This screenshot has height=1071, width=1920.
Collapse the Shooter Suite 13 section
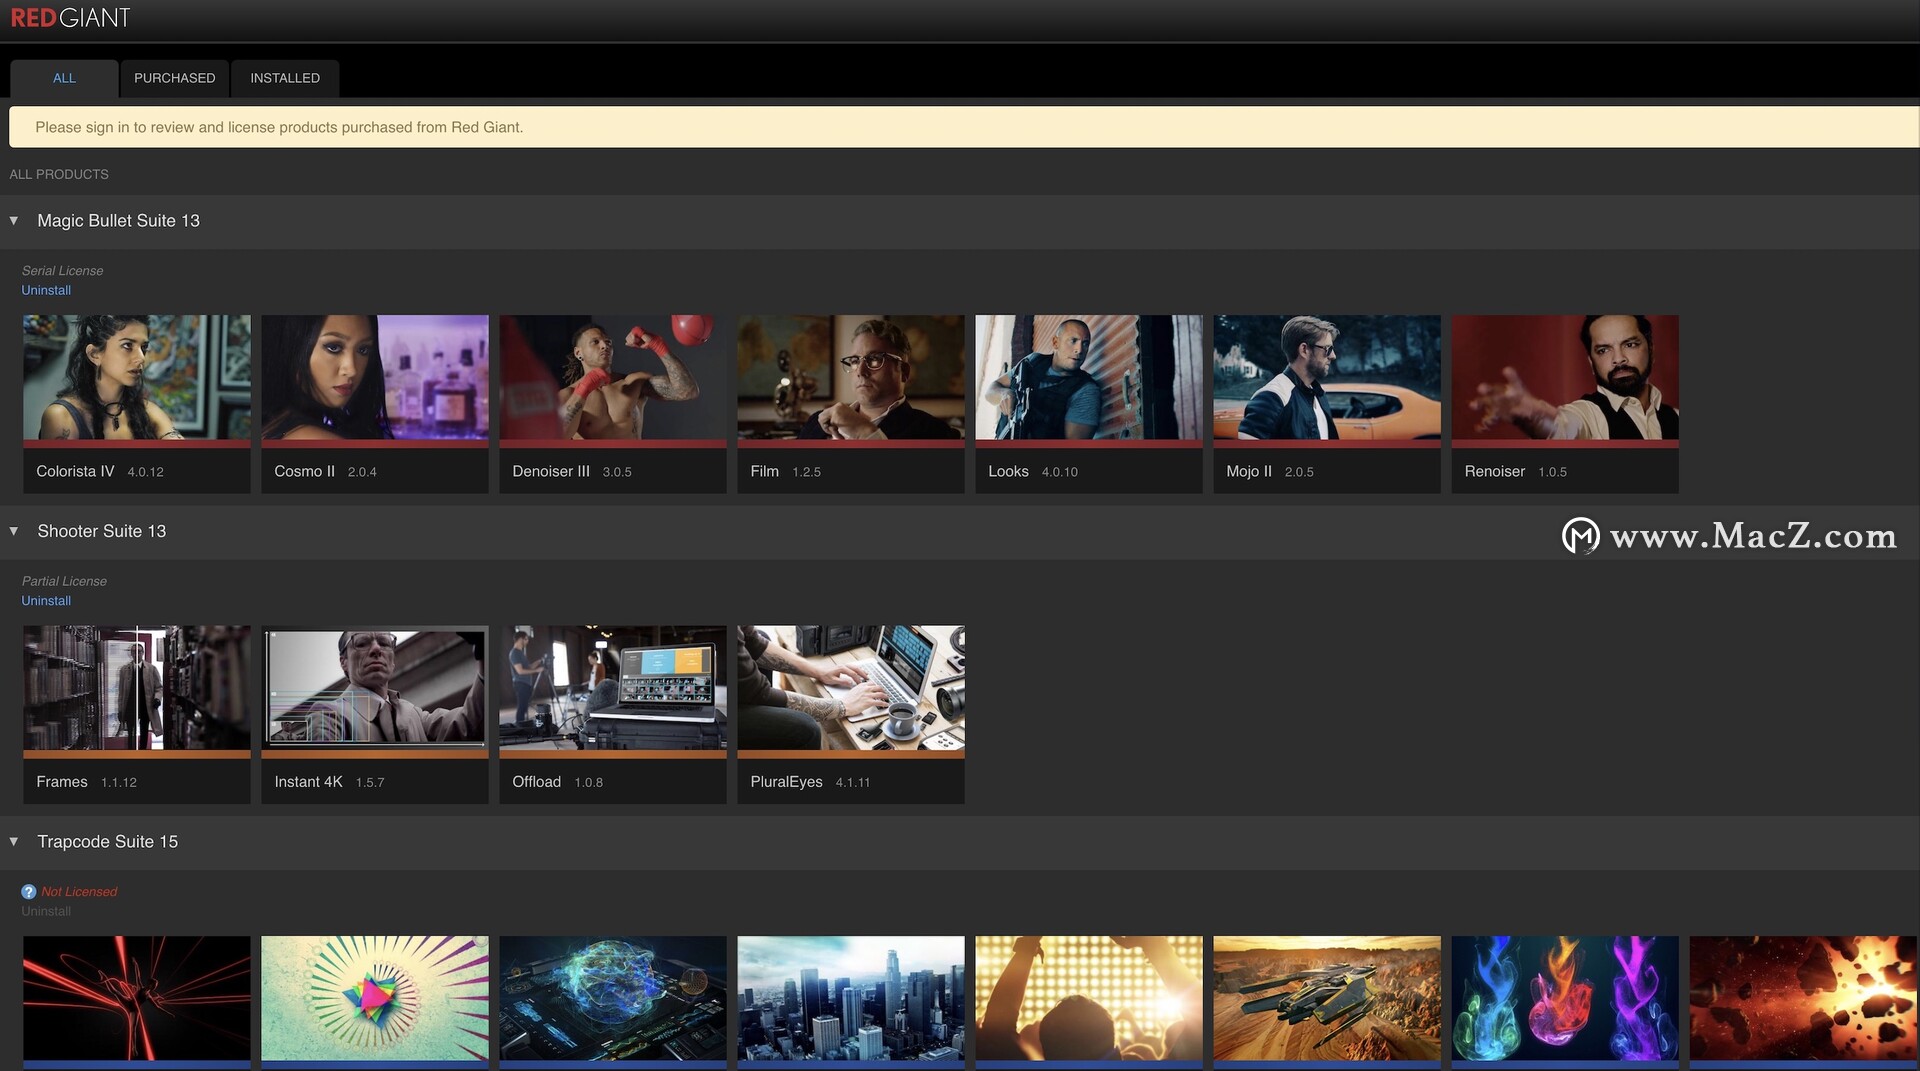(x=14, y=531)
